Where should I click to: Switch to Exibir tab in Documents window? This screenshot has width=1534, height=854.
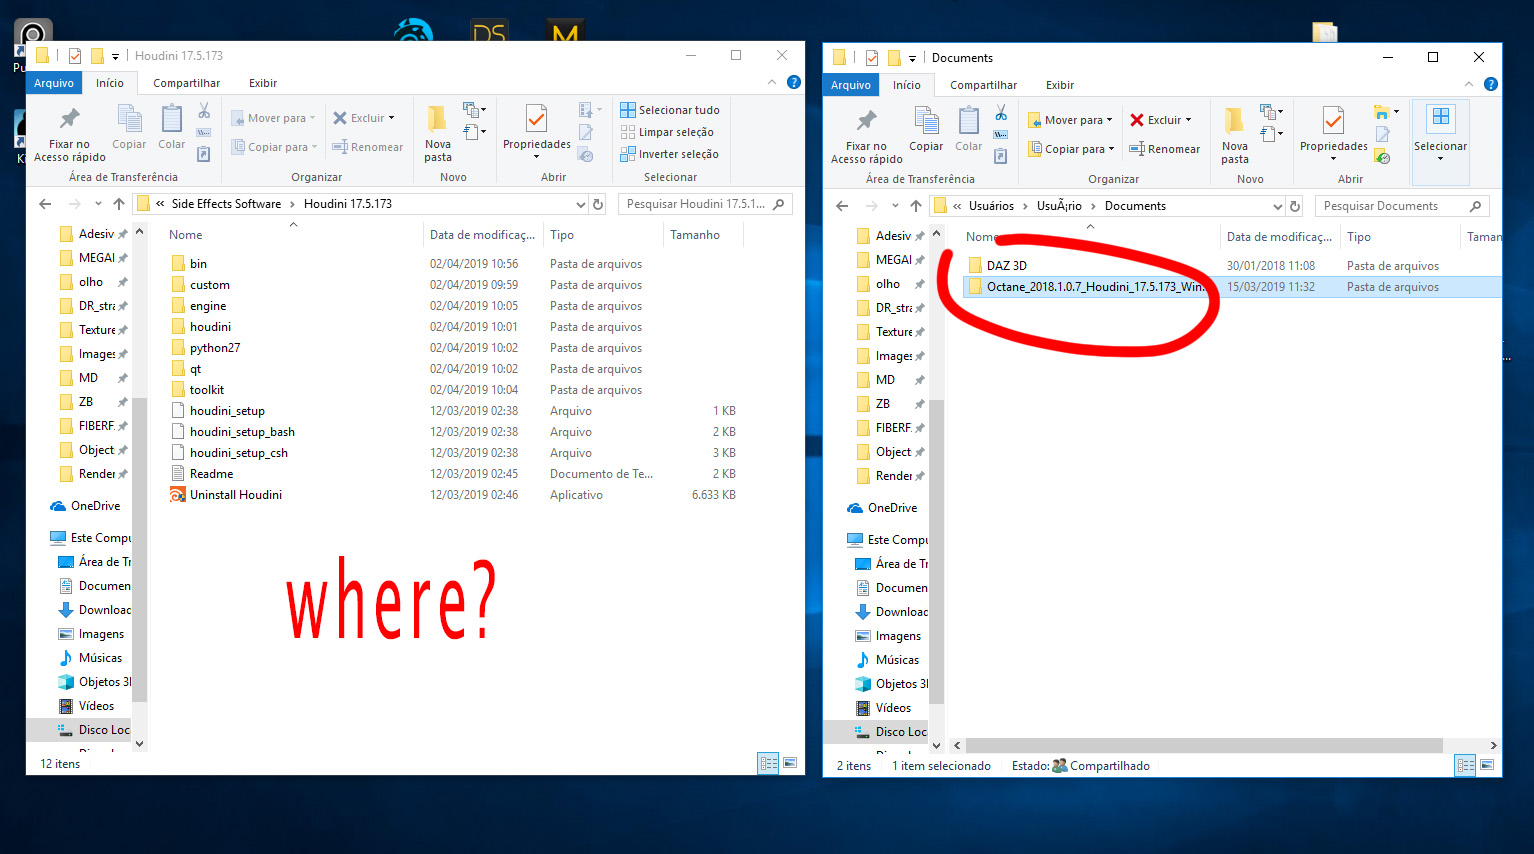point(1060,85)
